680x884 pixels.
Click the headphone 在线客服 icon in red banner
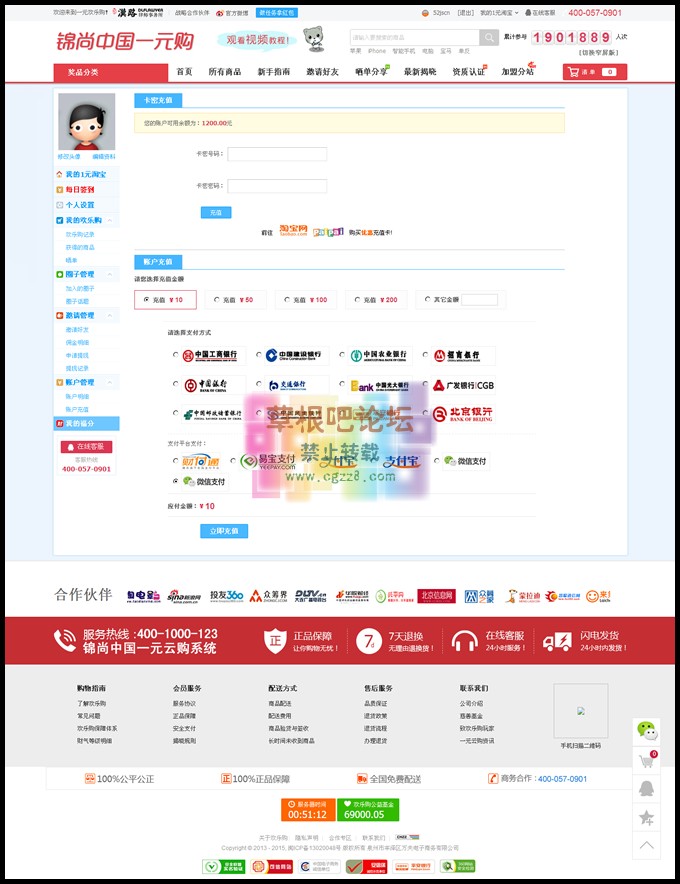[465, 641]
